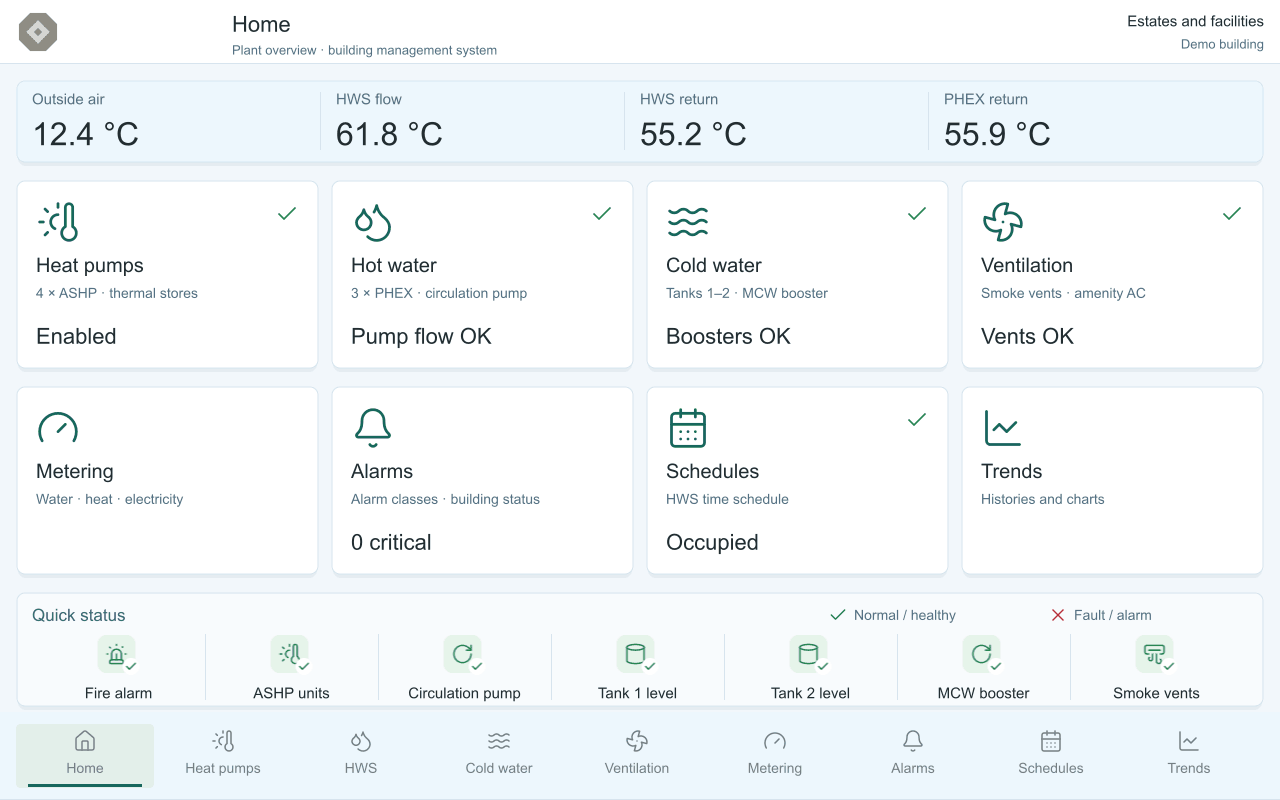Open the Schedules bottom navigation tab
1280x800 pixels.
1051,755
